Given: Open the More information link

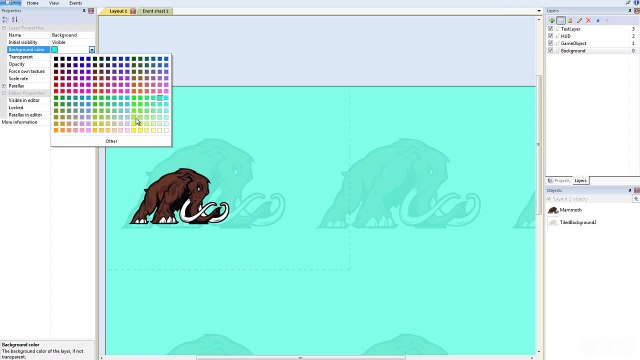Looking at the screenshot, I should (x=19, y=122).
